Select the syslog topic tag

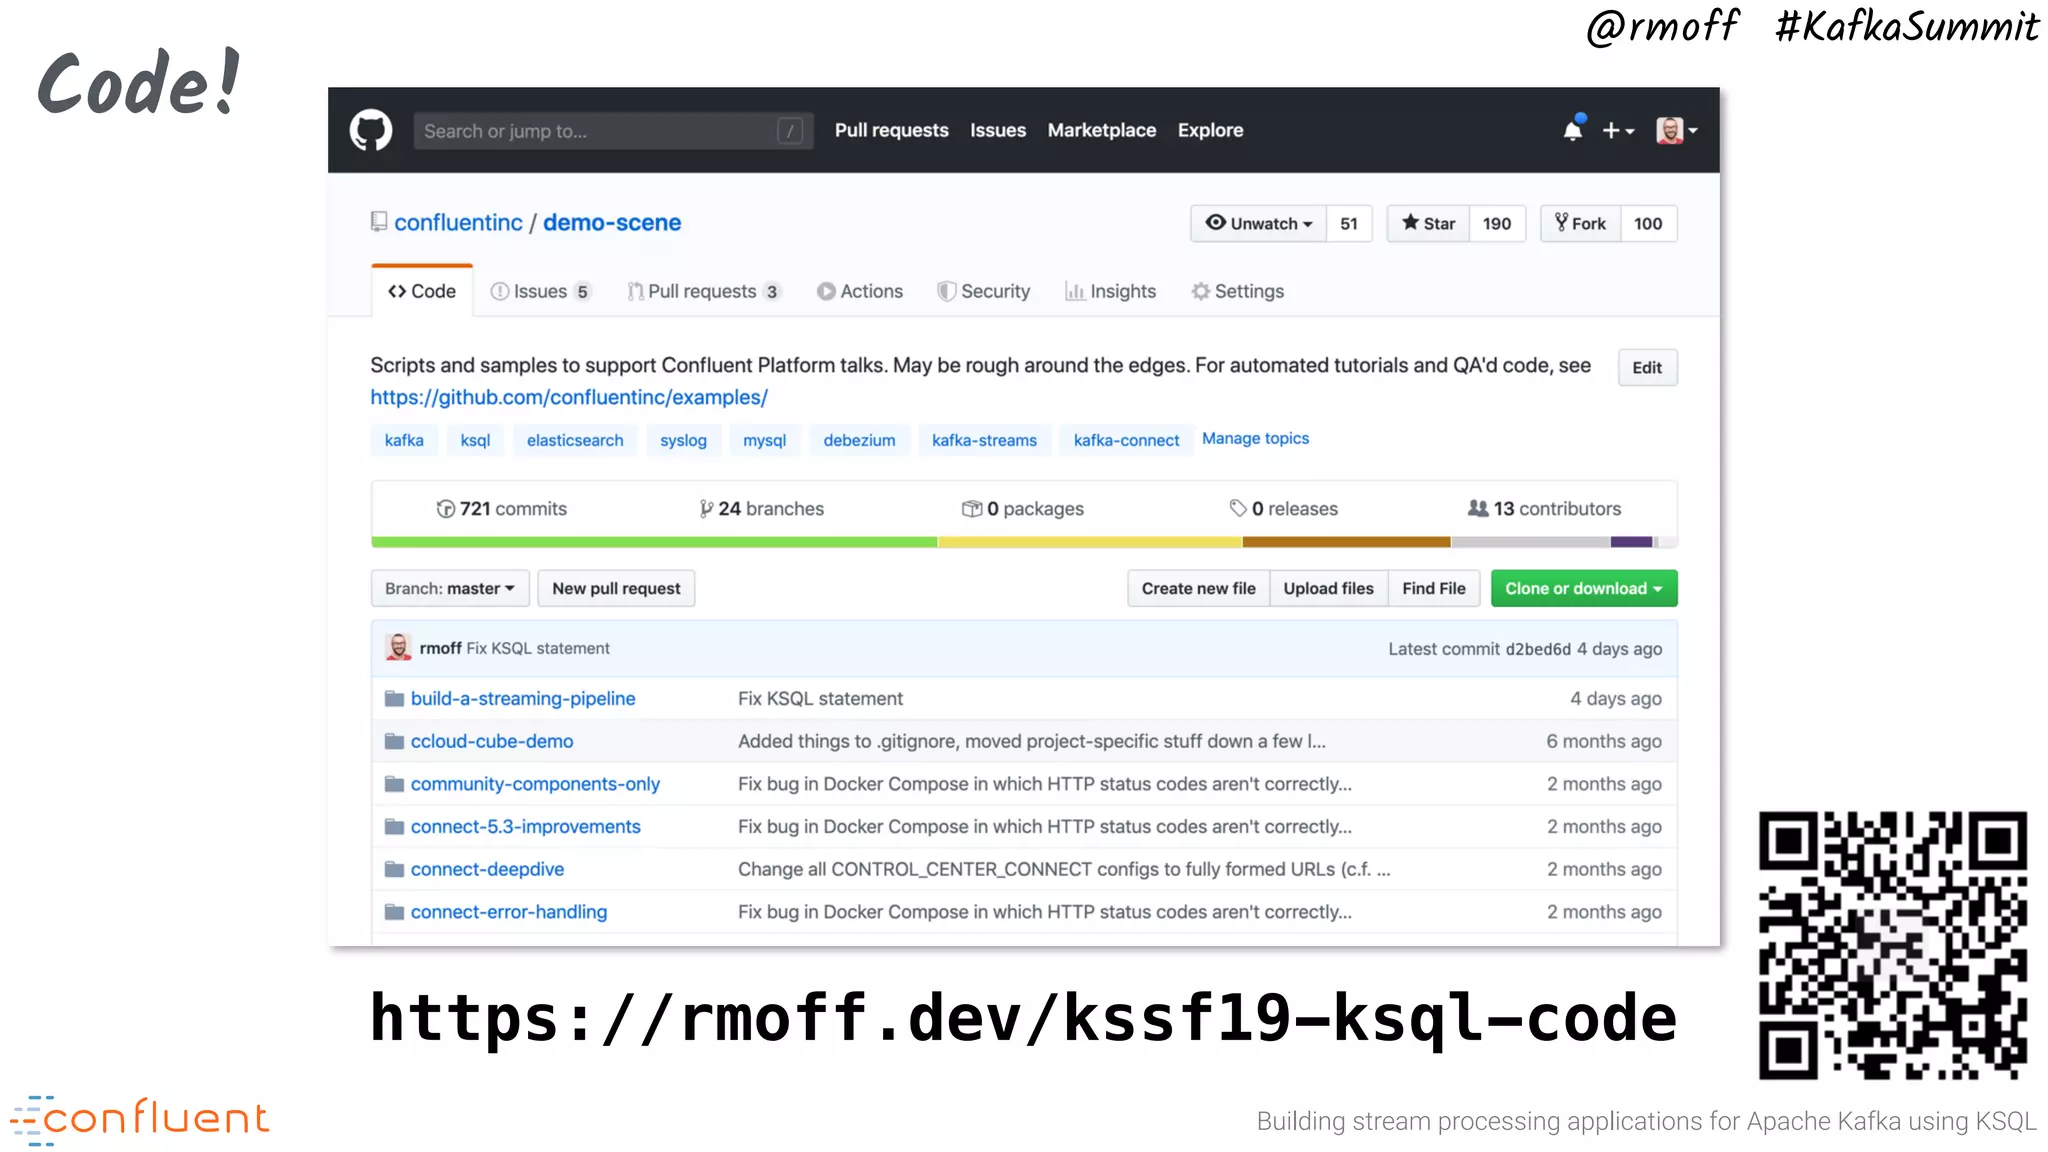coord(683,440)
